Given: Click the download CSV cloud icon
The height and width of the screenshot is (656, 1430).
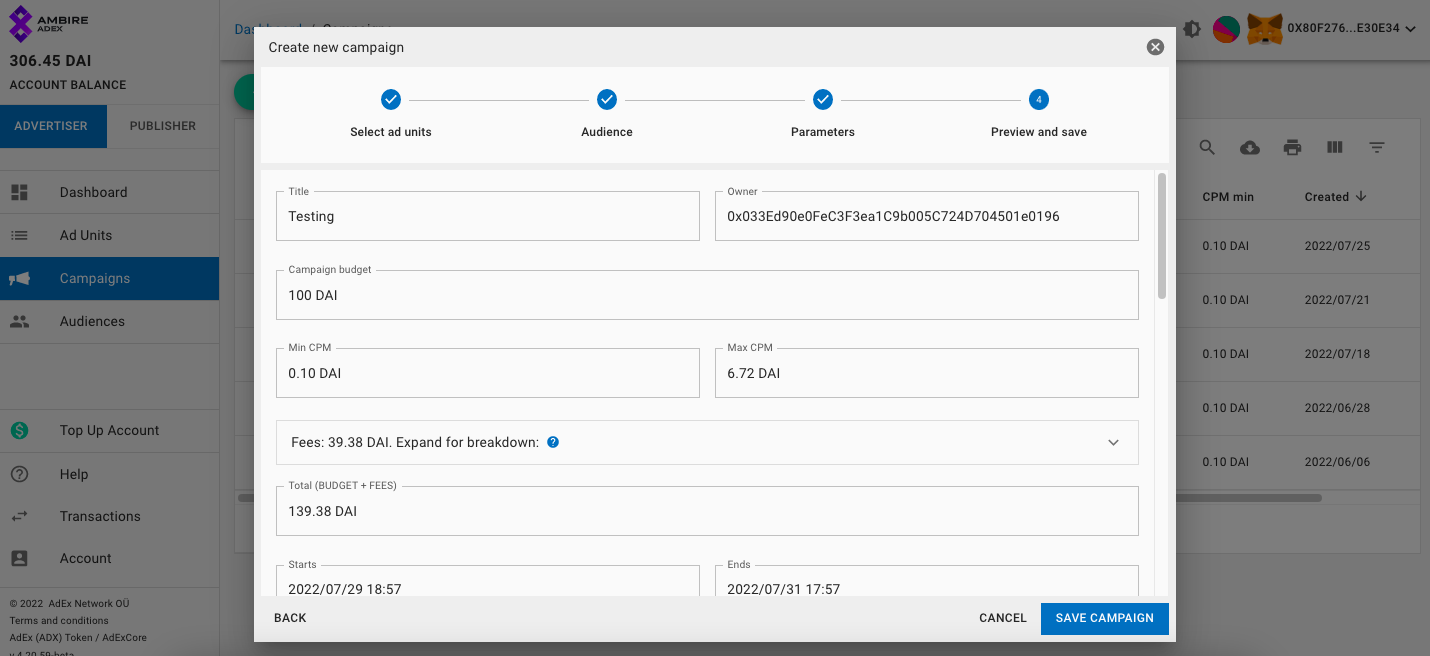Looking at the screenshot, I should [x=1250, y=147].
